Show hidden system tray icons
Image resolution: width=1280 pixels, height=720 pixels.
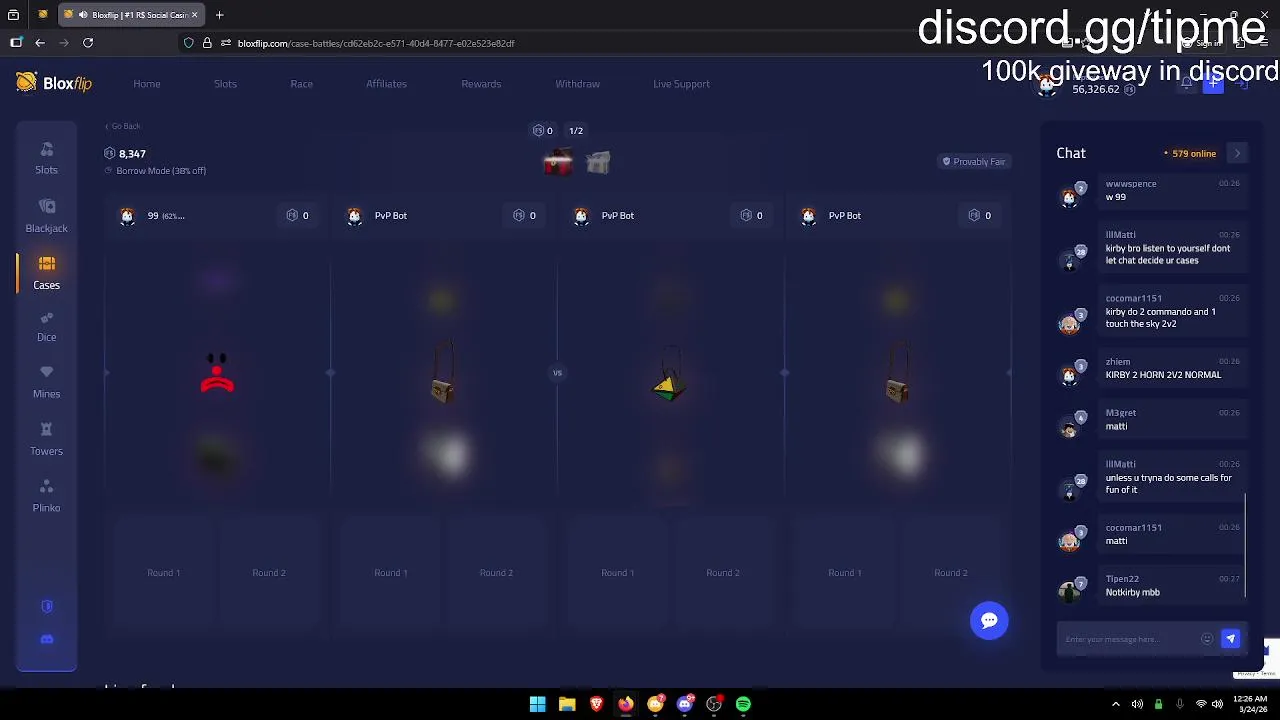[1116, 704]
